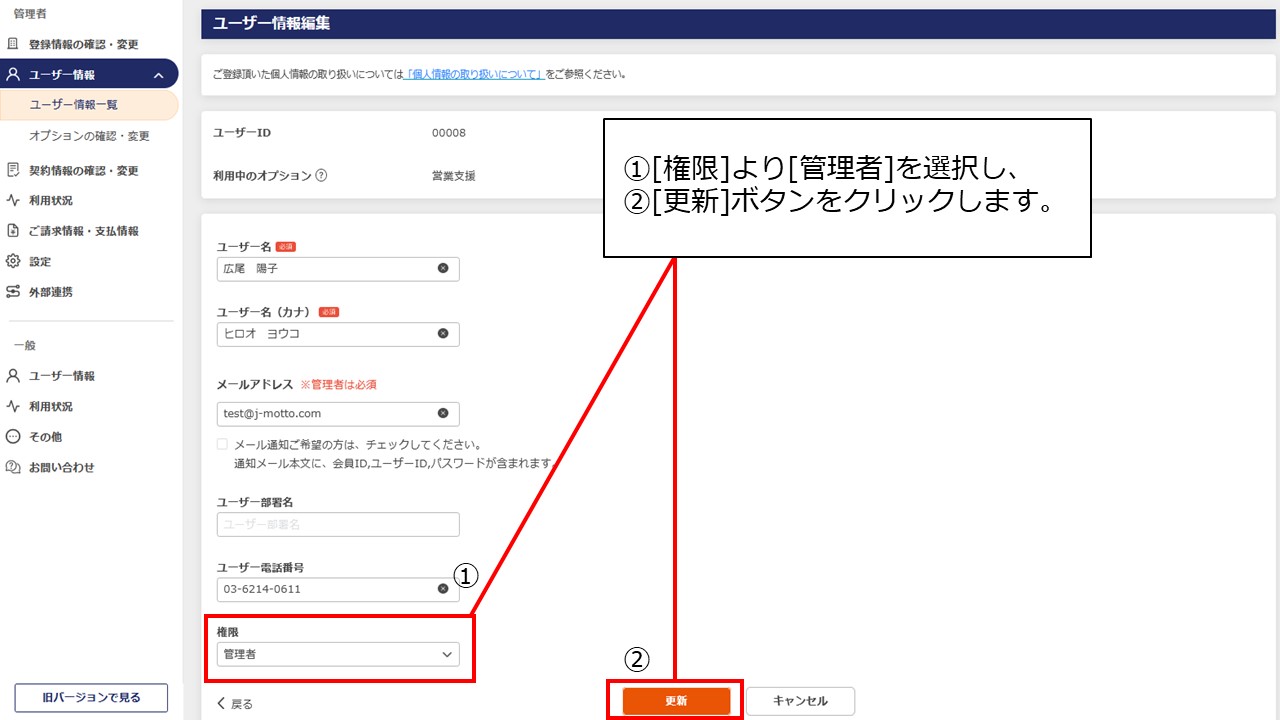
Task: Click the user ID value 00008
Action: click(x=448, y=133)
